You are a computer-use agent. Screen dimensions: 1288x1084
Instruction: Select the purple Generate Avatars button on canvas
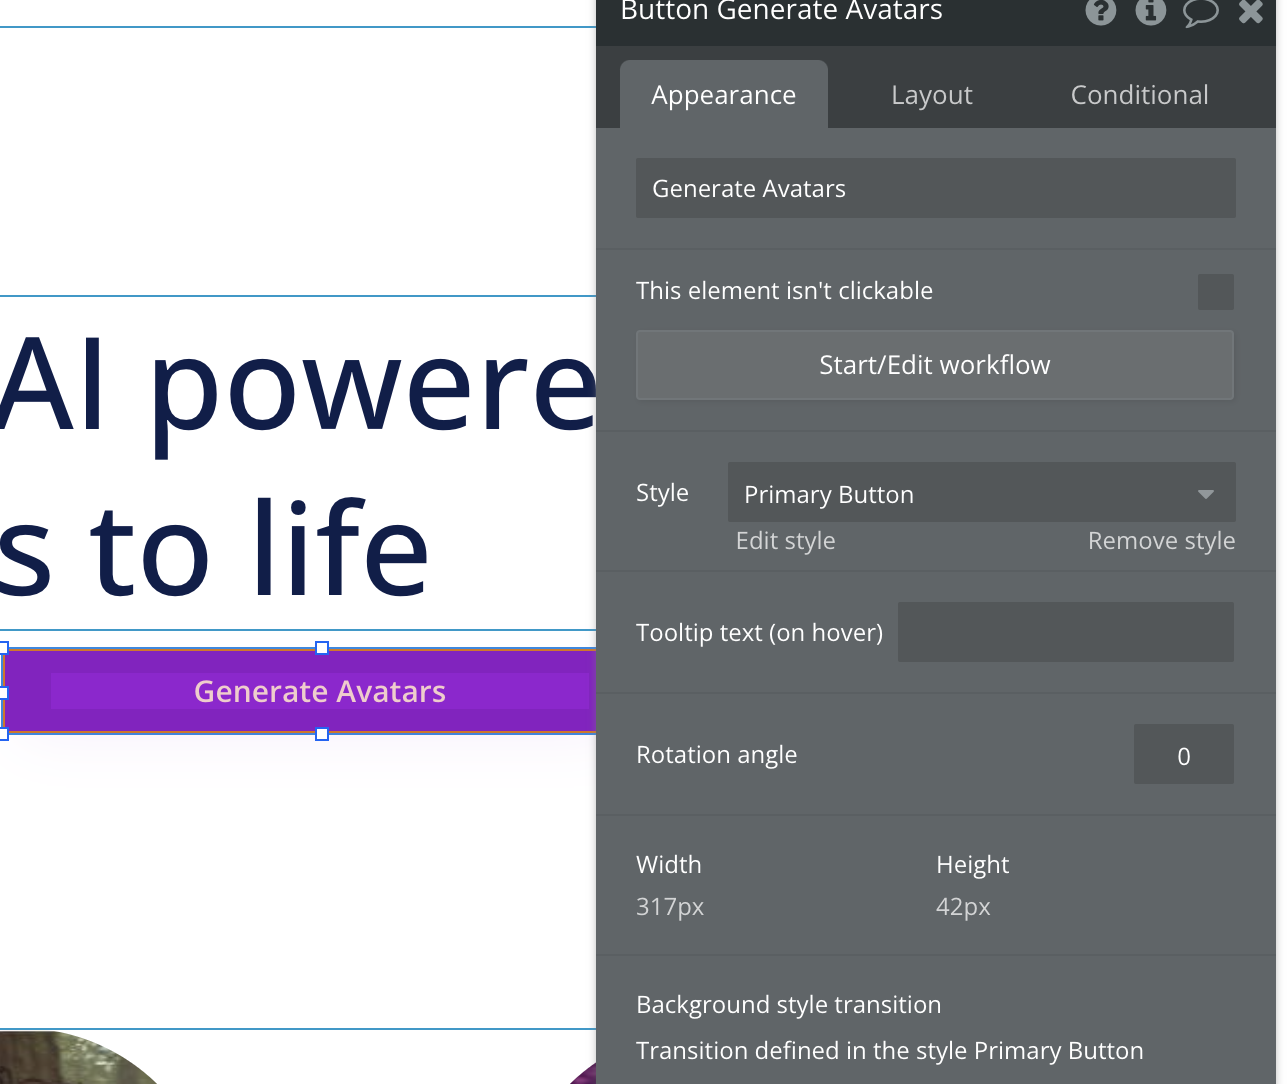coord(320,691)
